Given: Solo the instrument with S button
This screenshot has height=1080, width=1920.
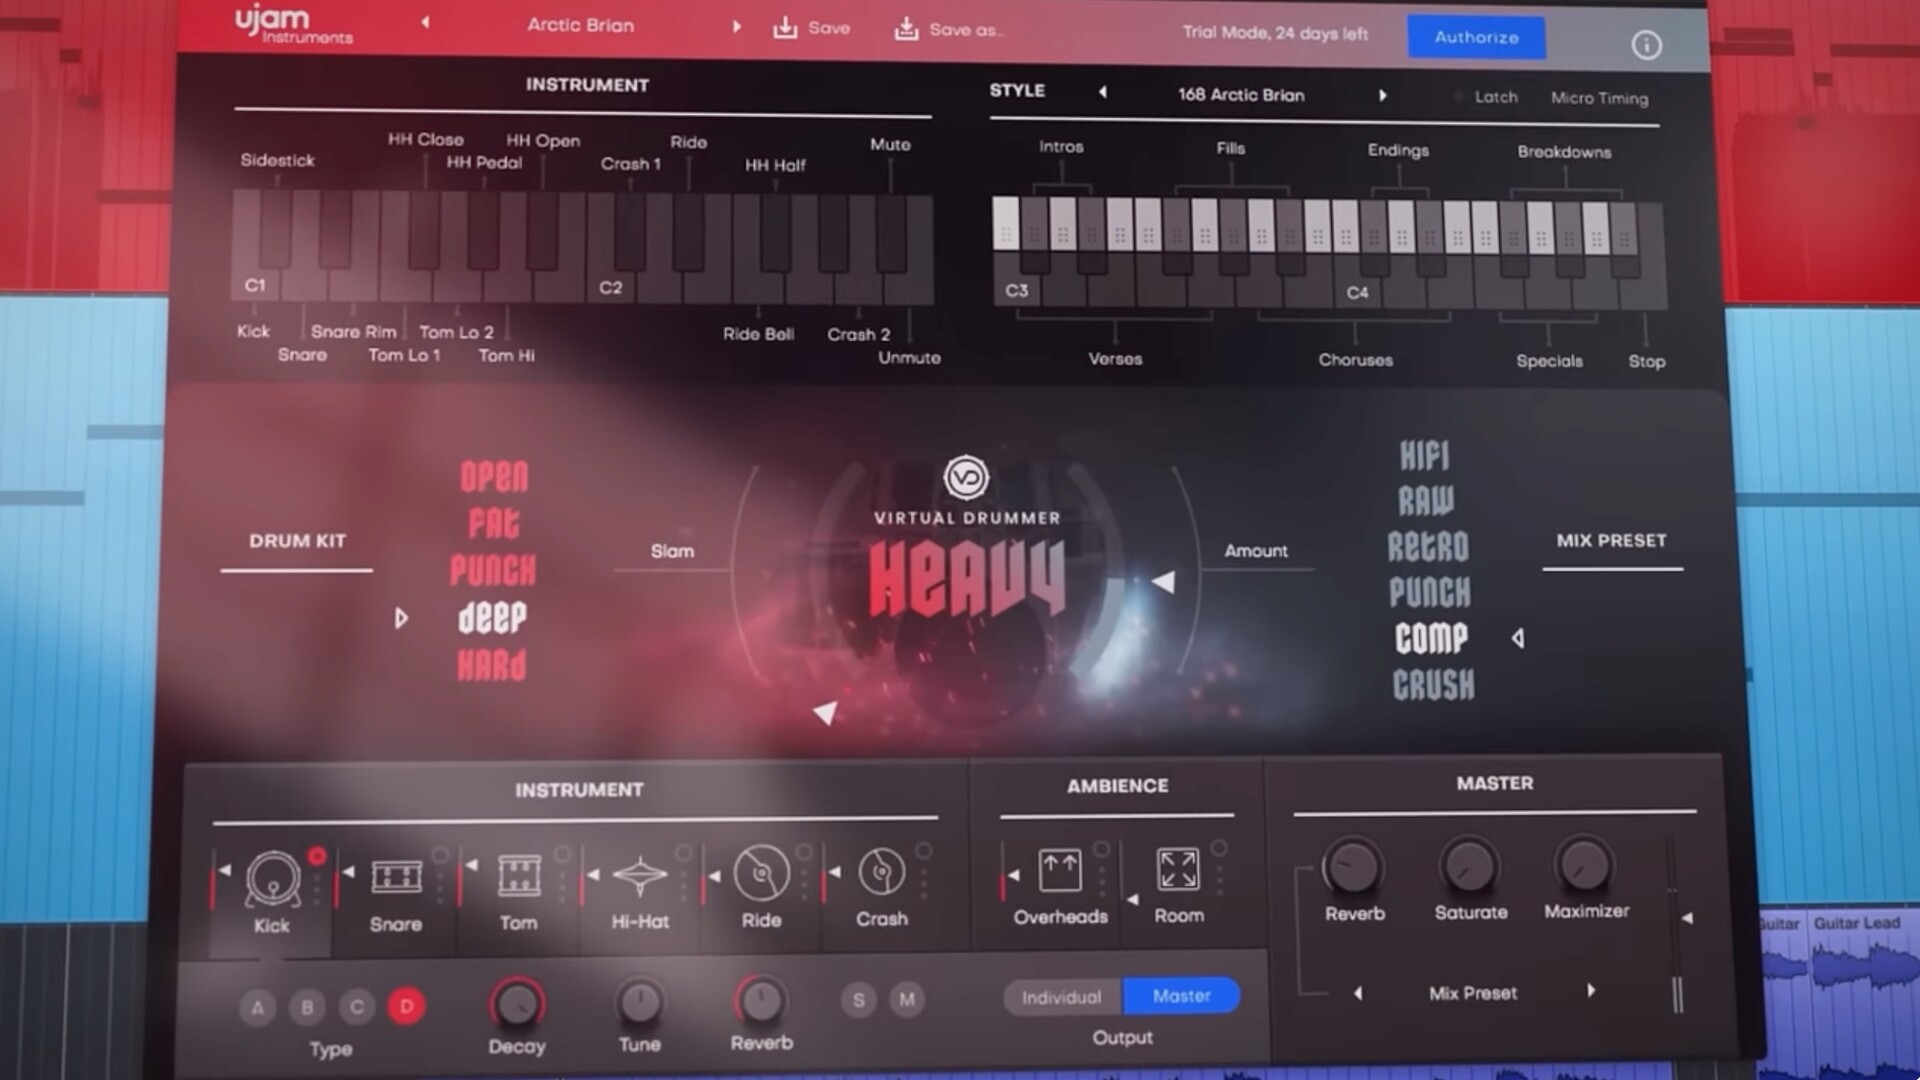Looking at the screenshot, I should (858, 1000).
